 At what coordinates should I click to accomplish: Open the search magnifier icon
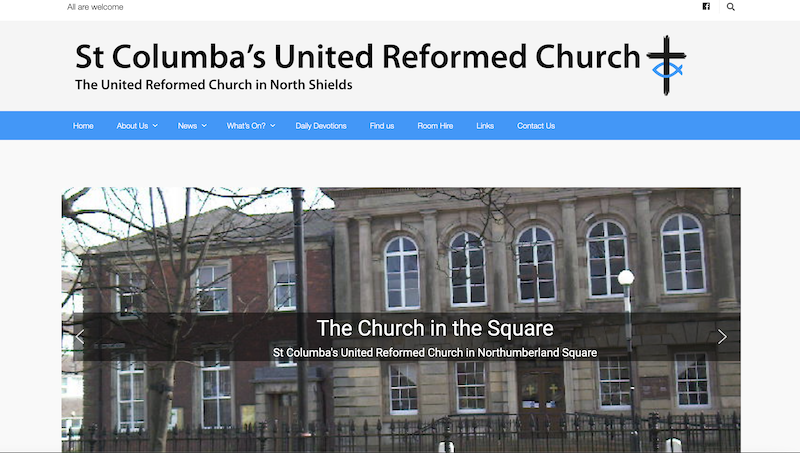pos(731,7)
